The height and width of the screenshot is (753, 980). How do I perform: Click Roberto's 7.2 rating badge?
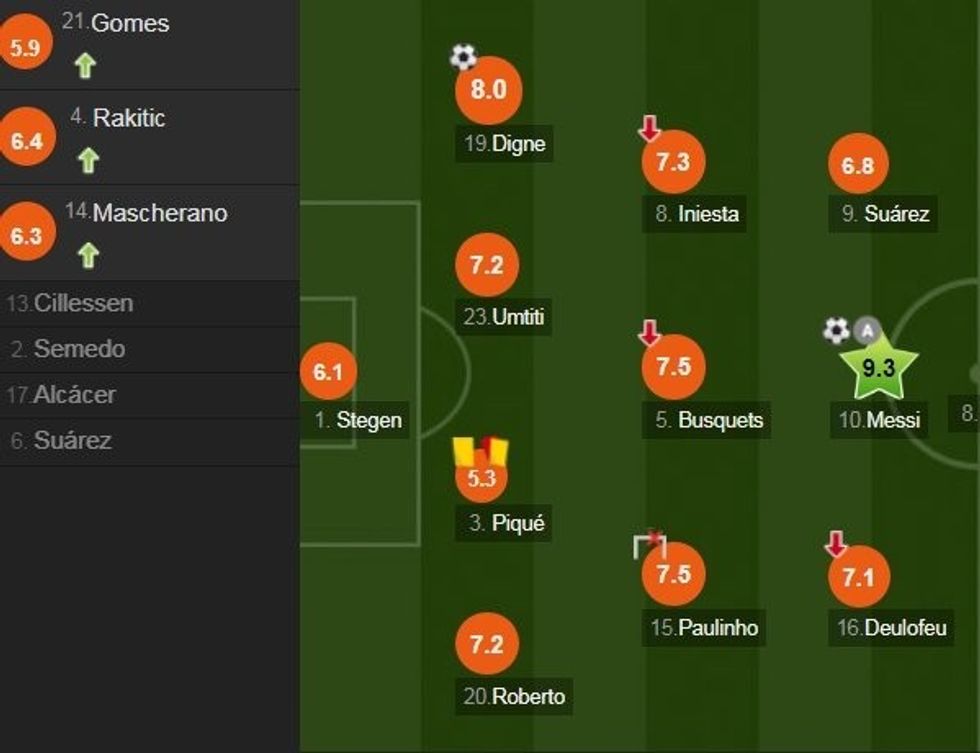[487, 645]
